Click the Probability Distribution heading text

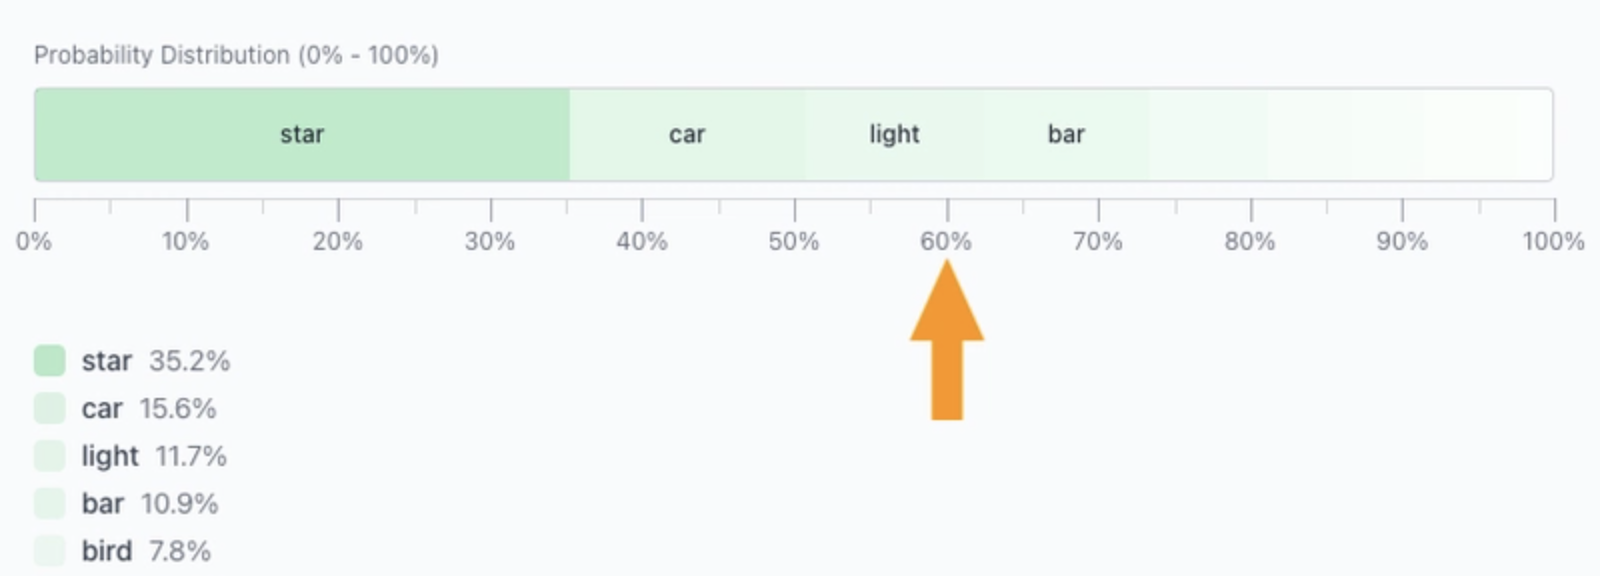tap(236, 55)
